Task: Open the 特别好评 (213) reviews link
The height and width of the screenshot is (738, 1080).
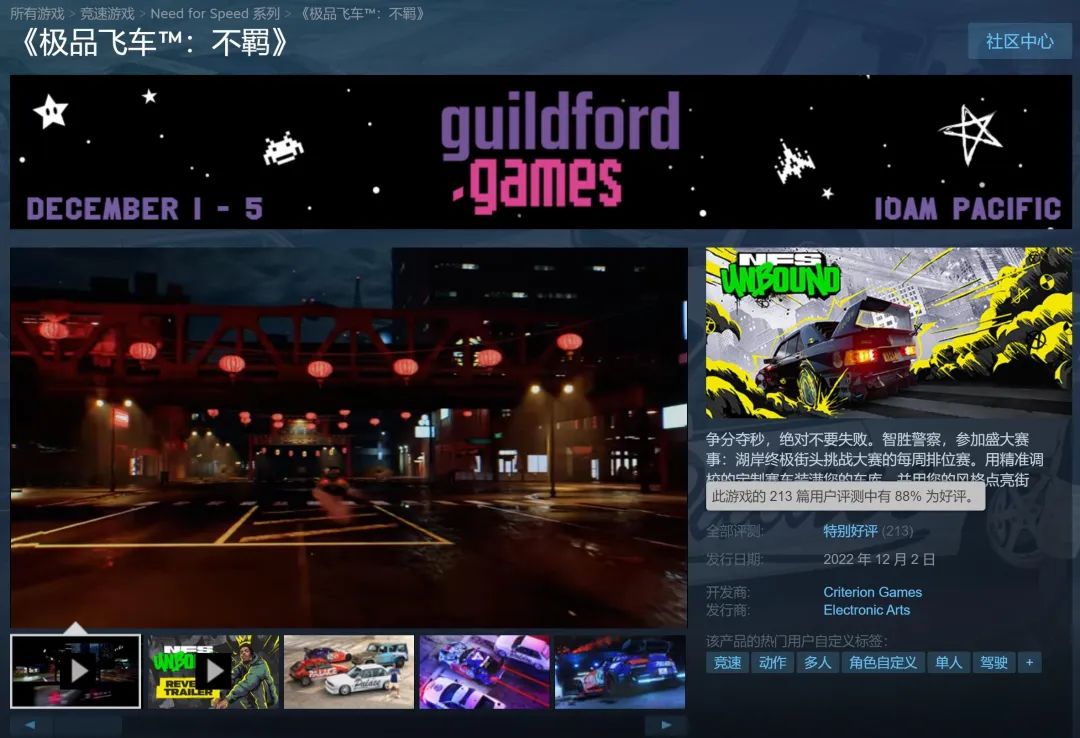Action: pos(849,531)
